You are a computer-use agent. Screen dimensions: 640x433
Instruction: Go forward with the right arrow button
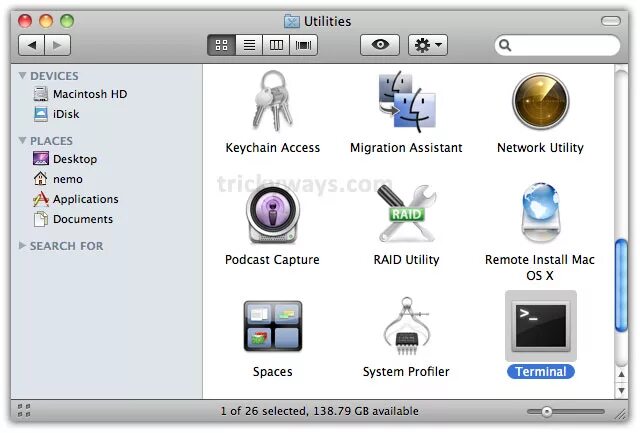click(58, 45)
